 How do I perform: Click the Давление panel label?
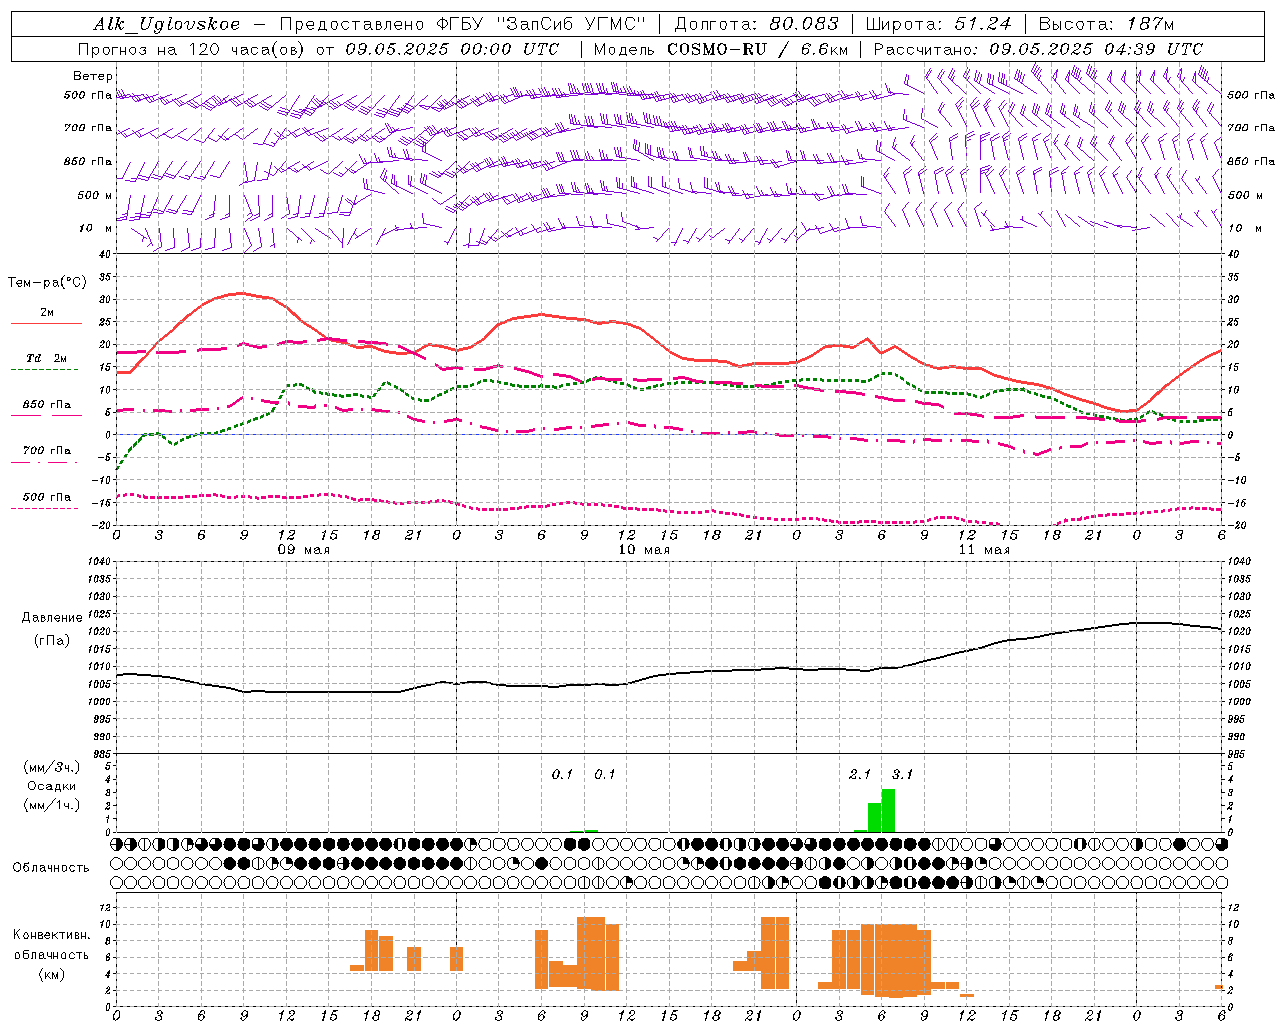[52, 617]
